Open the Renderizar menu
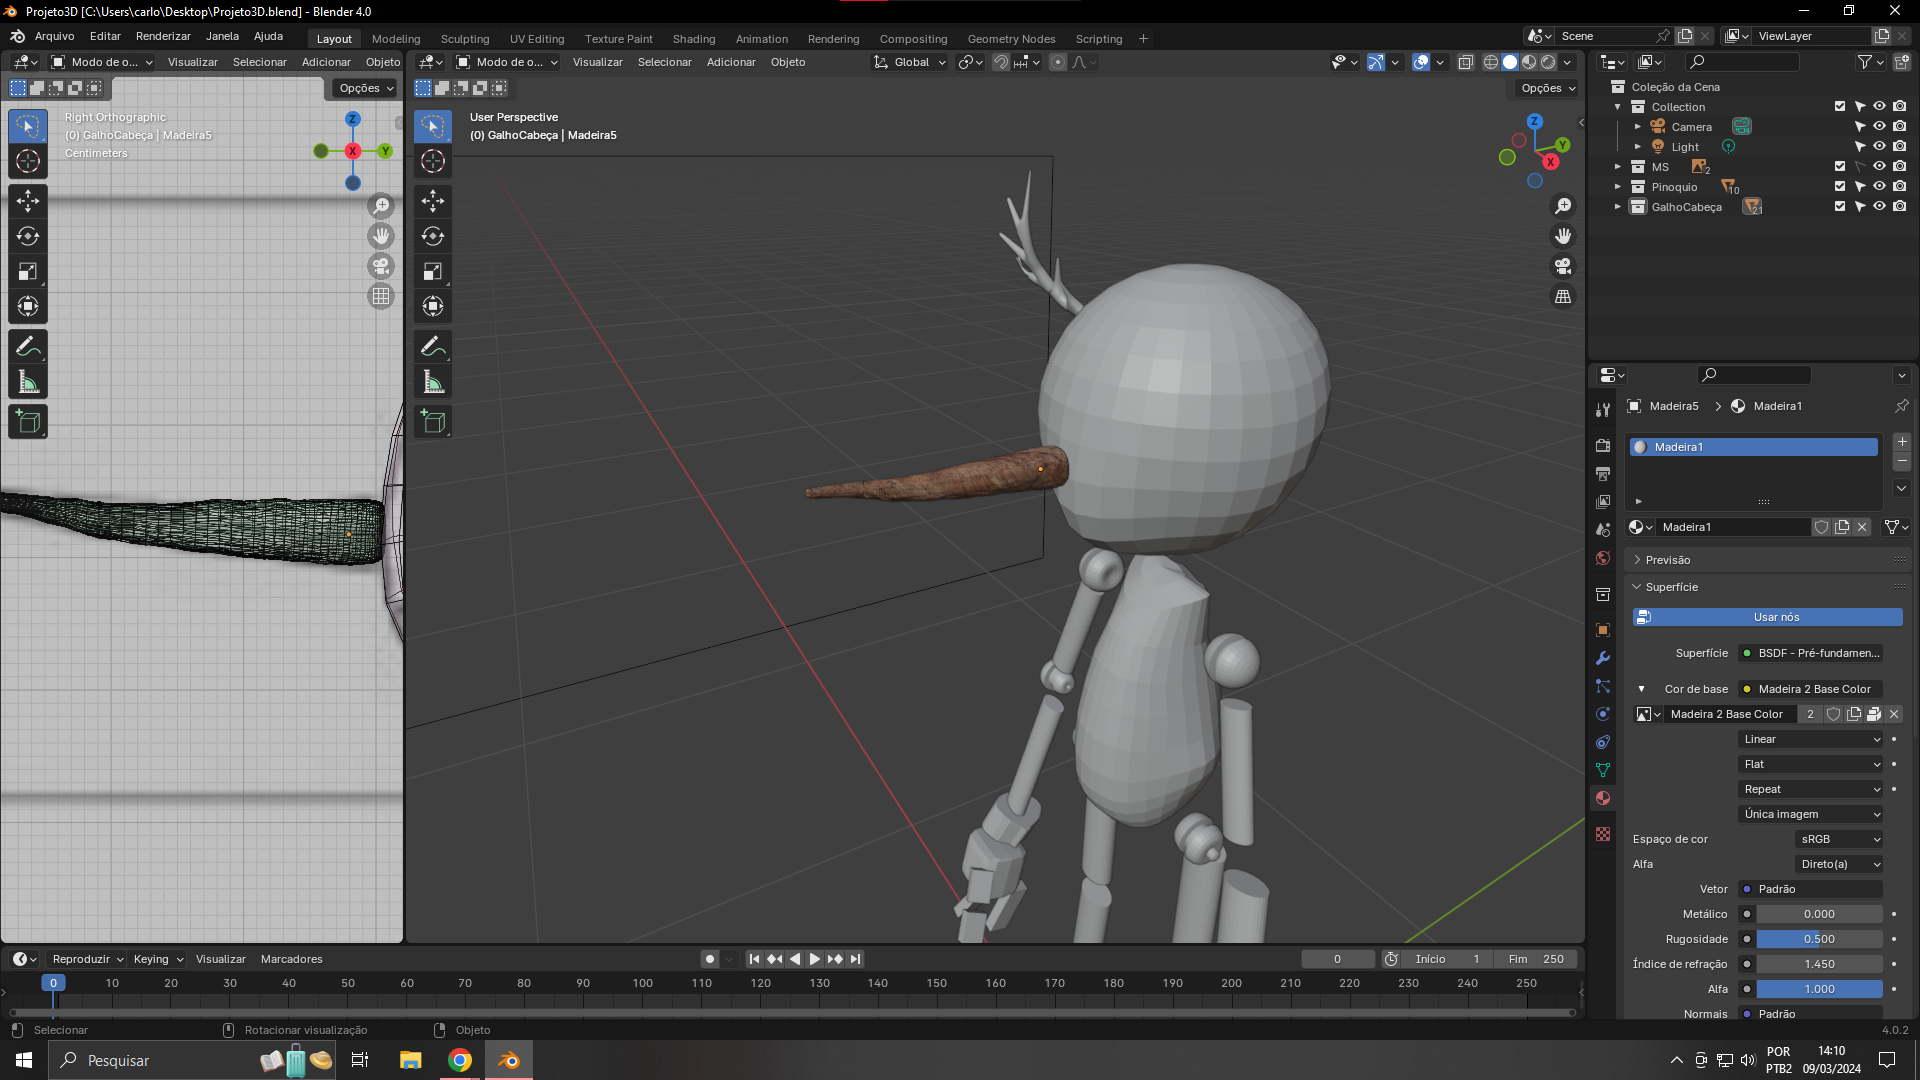Image resolution: width=1920 pixels, height=1080 pixels. (x=163, y=36)
